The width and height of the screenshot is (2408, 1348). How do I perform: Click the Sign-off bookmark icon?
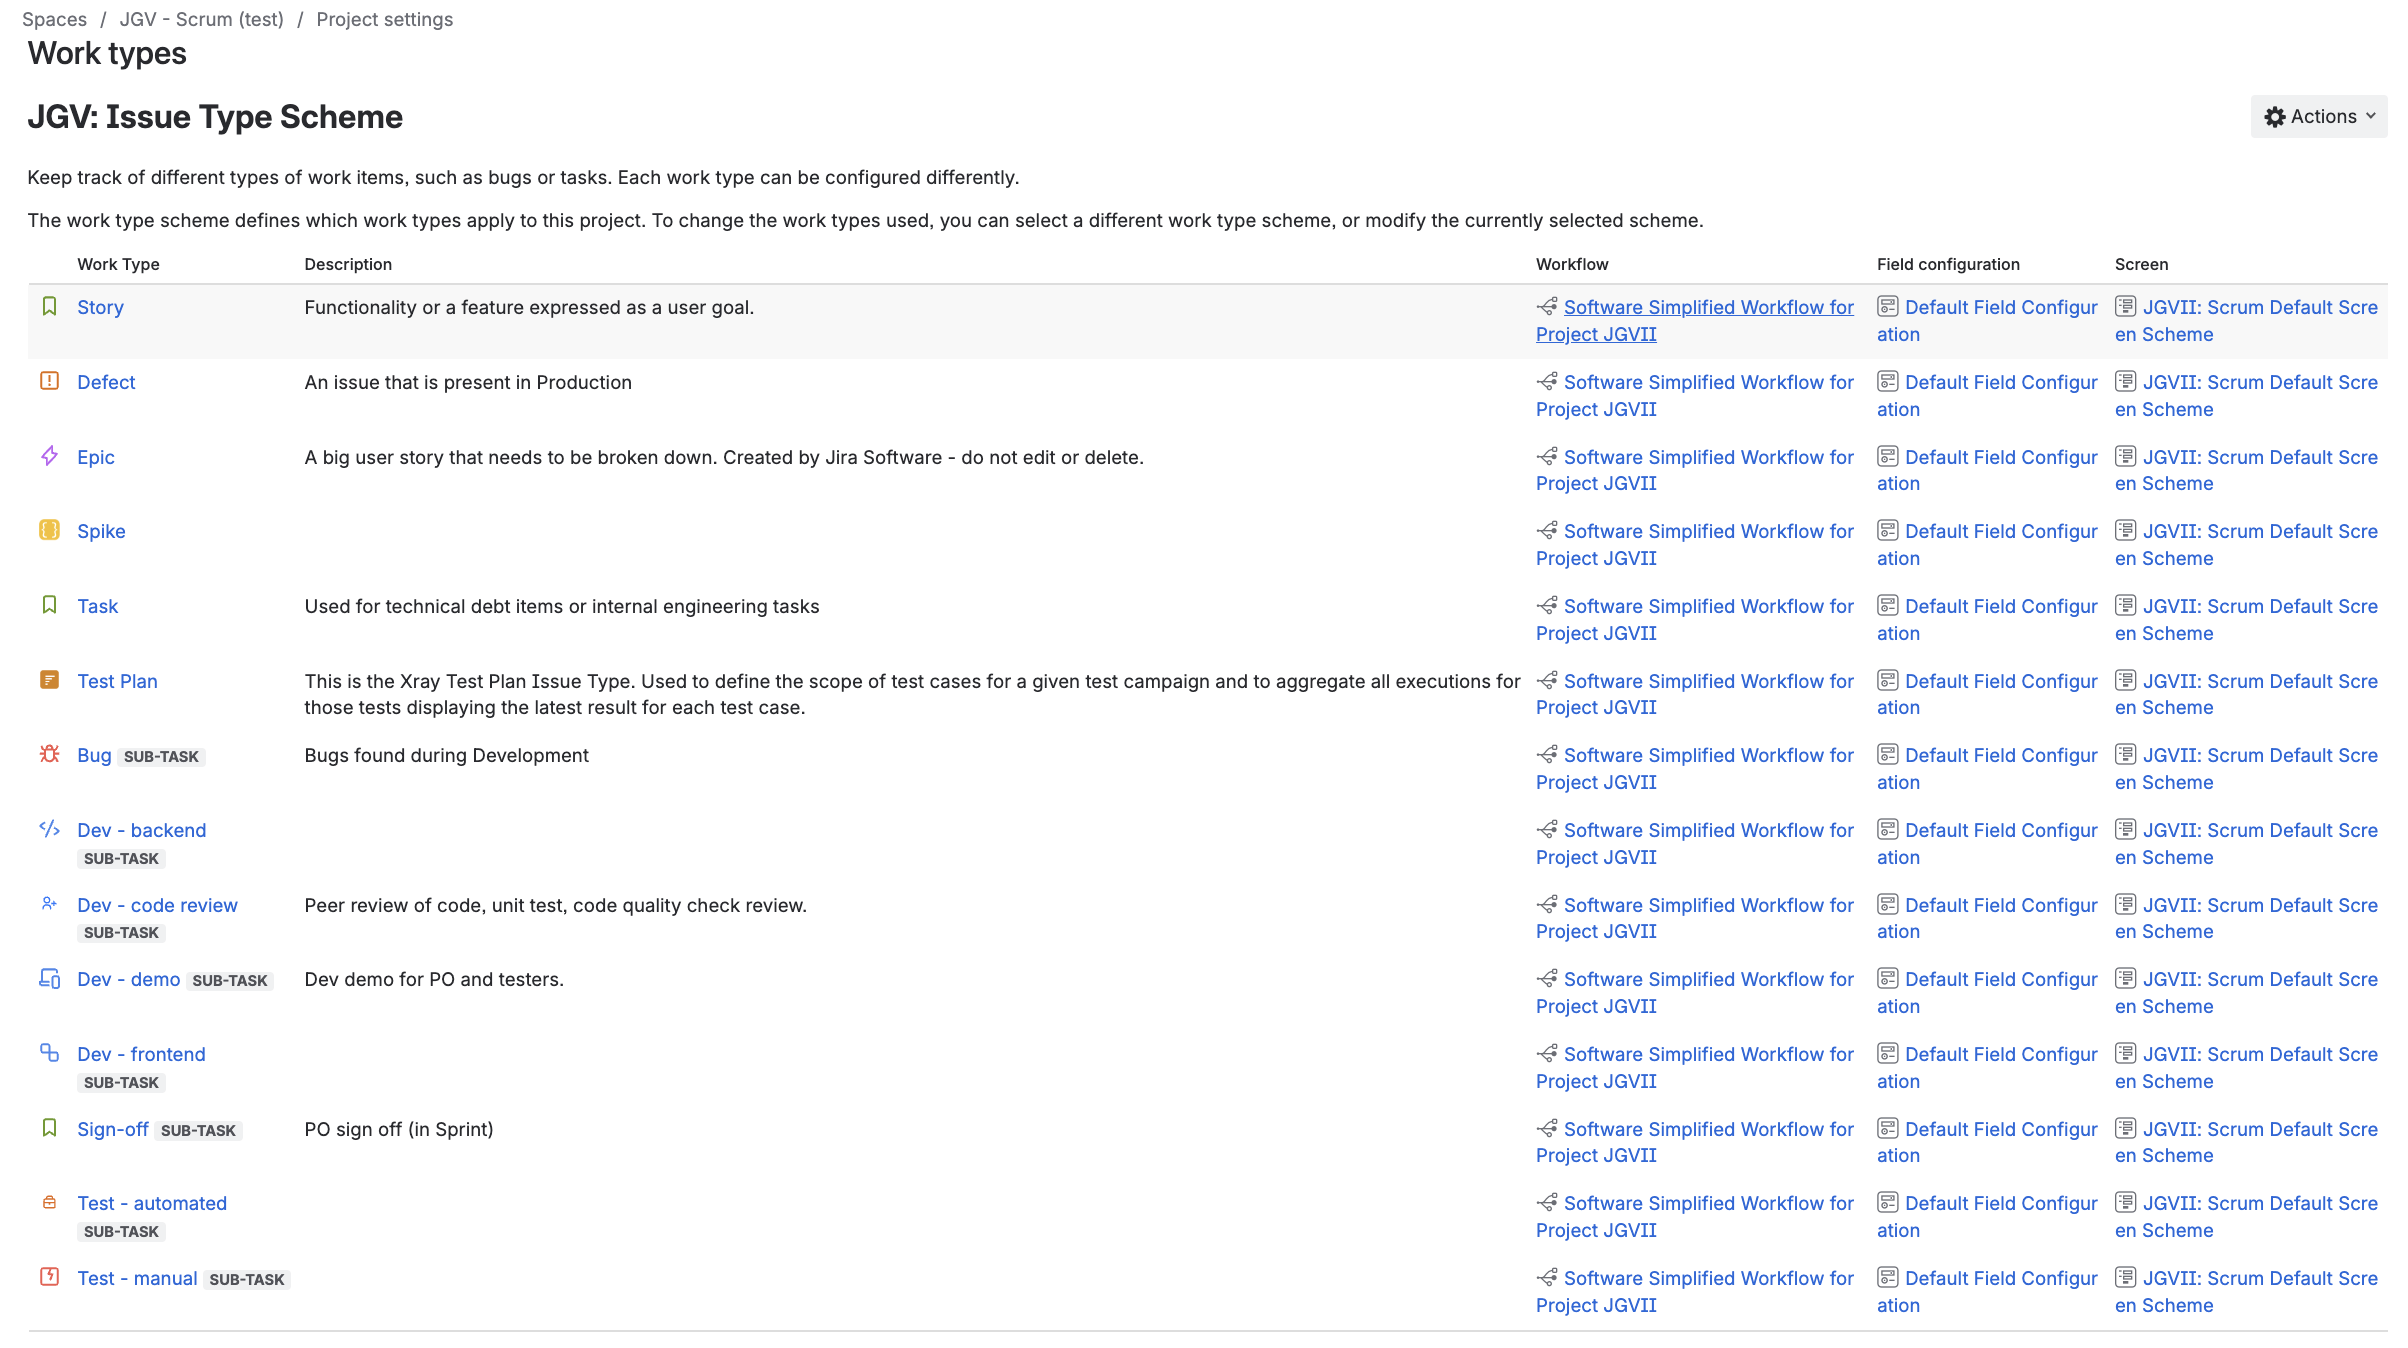49,1128
